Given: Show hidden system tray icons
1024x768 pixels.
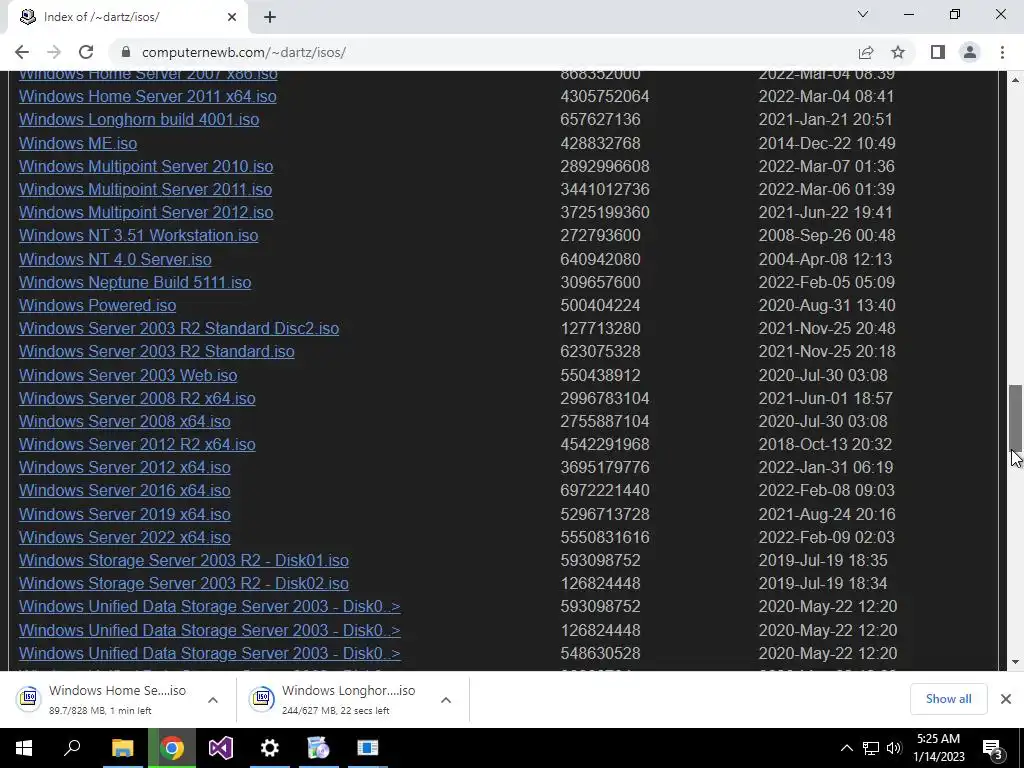Looking at the screenshot, I should coord(846,748).
